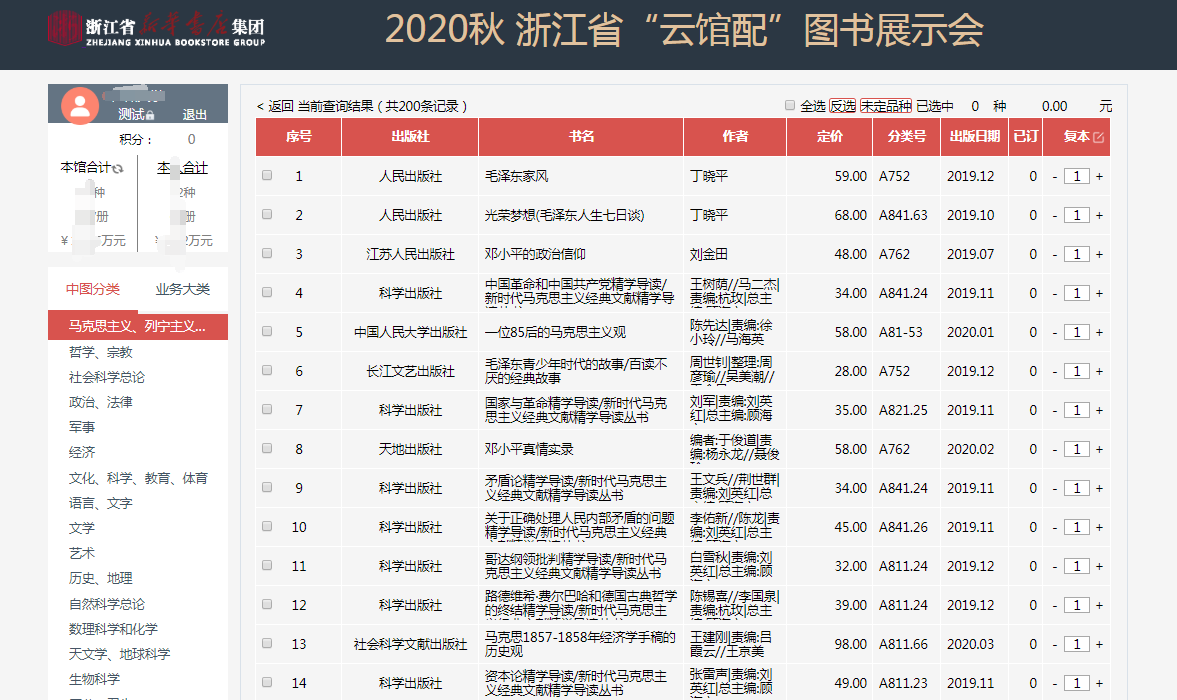
Task: Select the checkbox for row 8 邓小平真情实录
Action: (267, 449)
